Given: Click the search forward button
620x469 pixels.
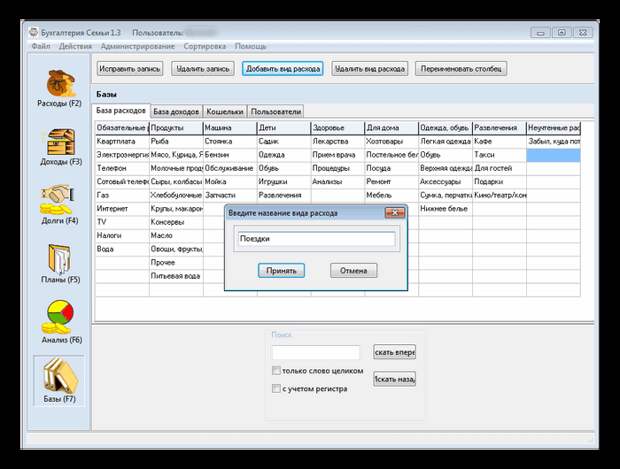Looking at the screenshot, I should (394, 352).
